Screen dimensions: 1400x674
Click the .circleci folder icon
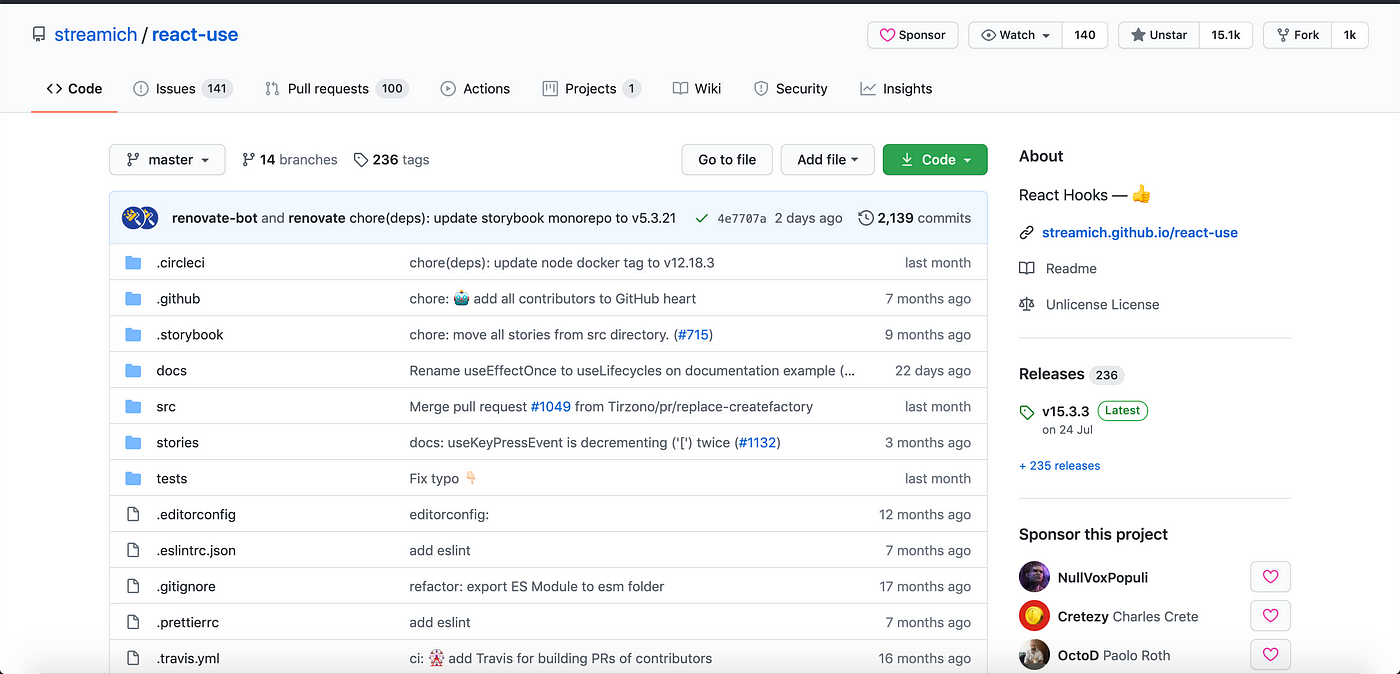pos(133,263)
